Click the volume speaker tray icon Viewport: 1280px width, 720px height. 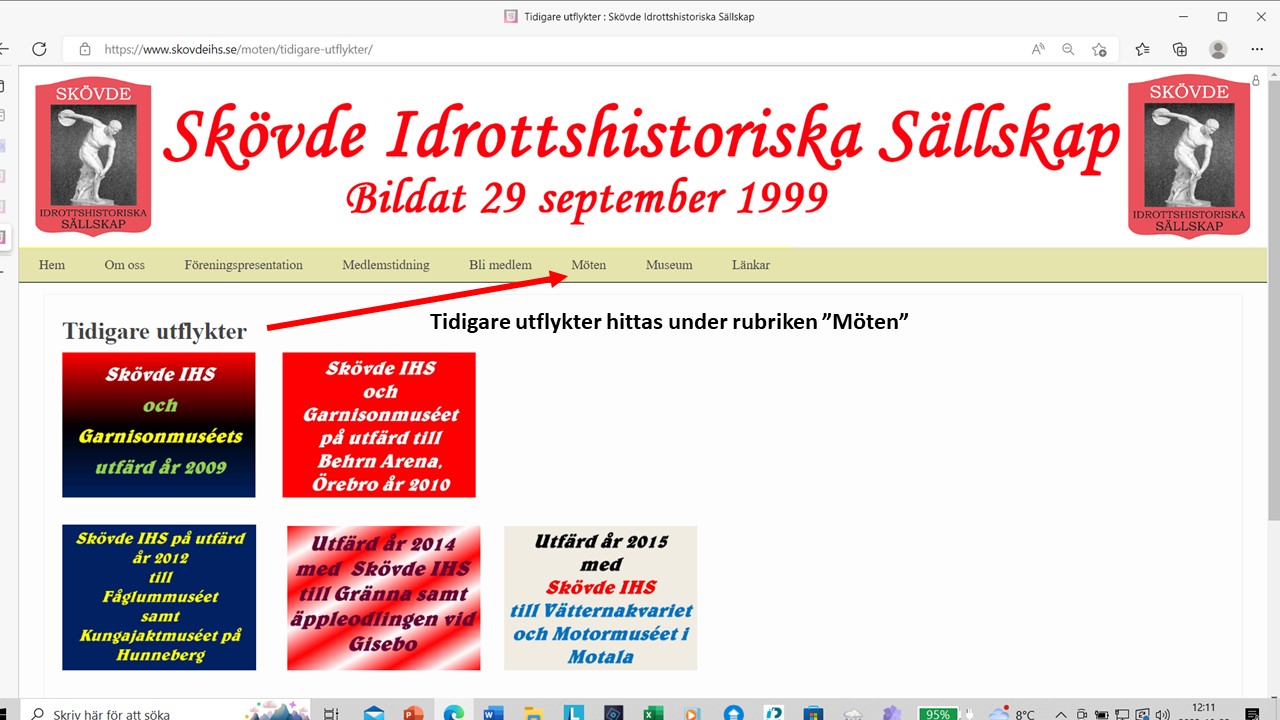coord(1162,714)
